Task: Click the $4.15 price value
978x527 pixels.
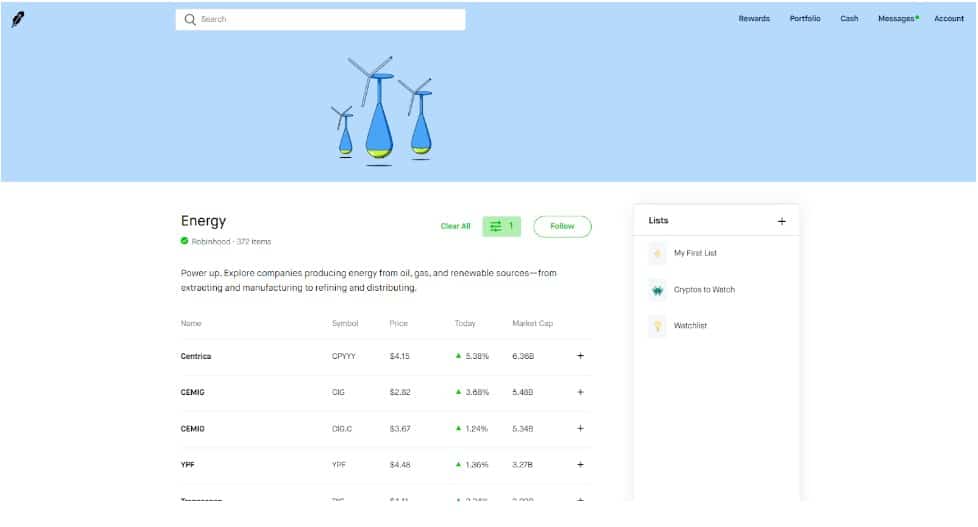Action: pyautogui.click(x=399, y=357)
